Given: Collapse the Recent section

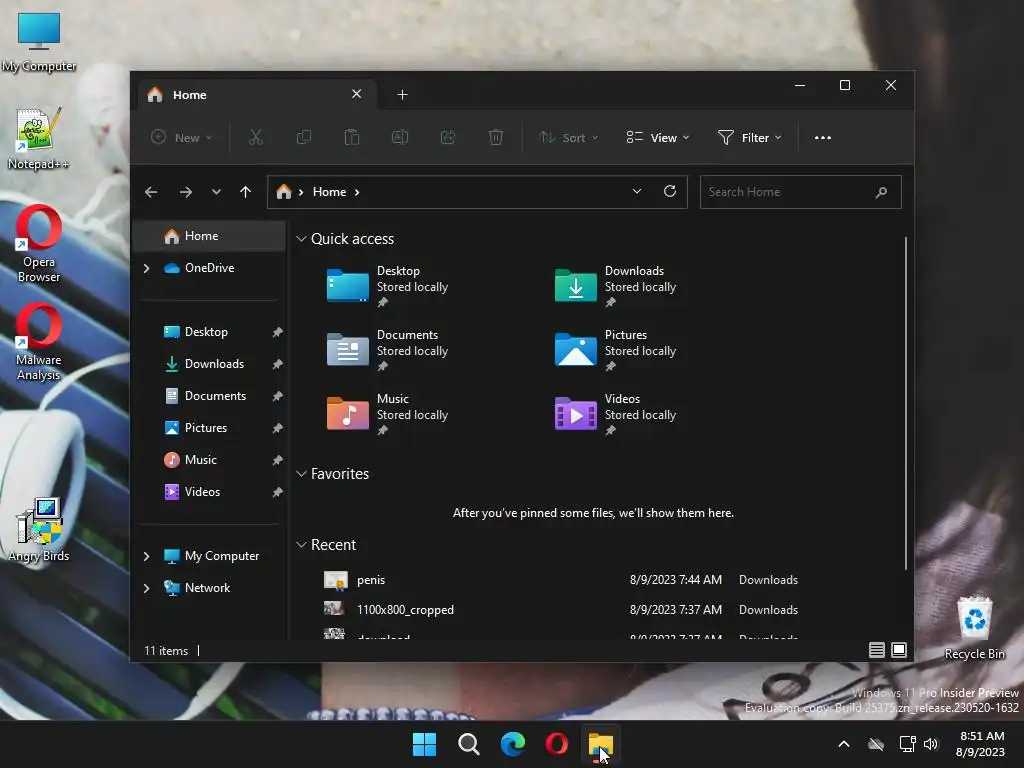Looking at the screenshot, I should pyautogui.click(x=301, y=545).
